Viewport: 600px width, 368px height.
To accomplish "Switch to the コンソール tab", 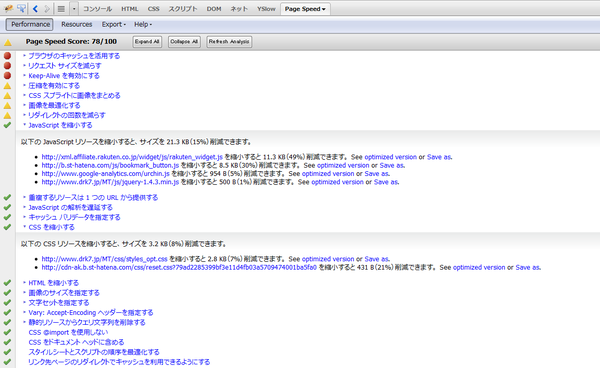I will pos(97,9).
